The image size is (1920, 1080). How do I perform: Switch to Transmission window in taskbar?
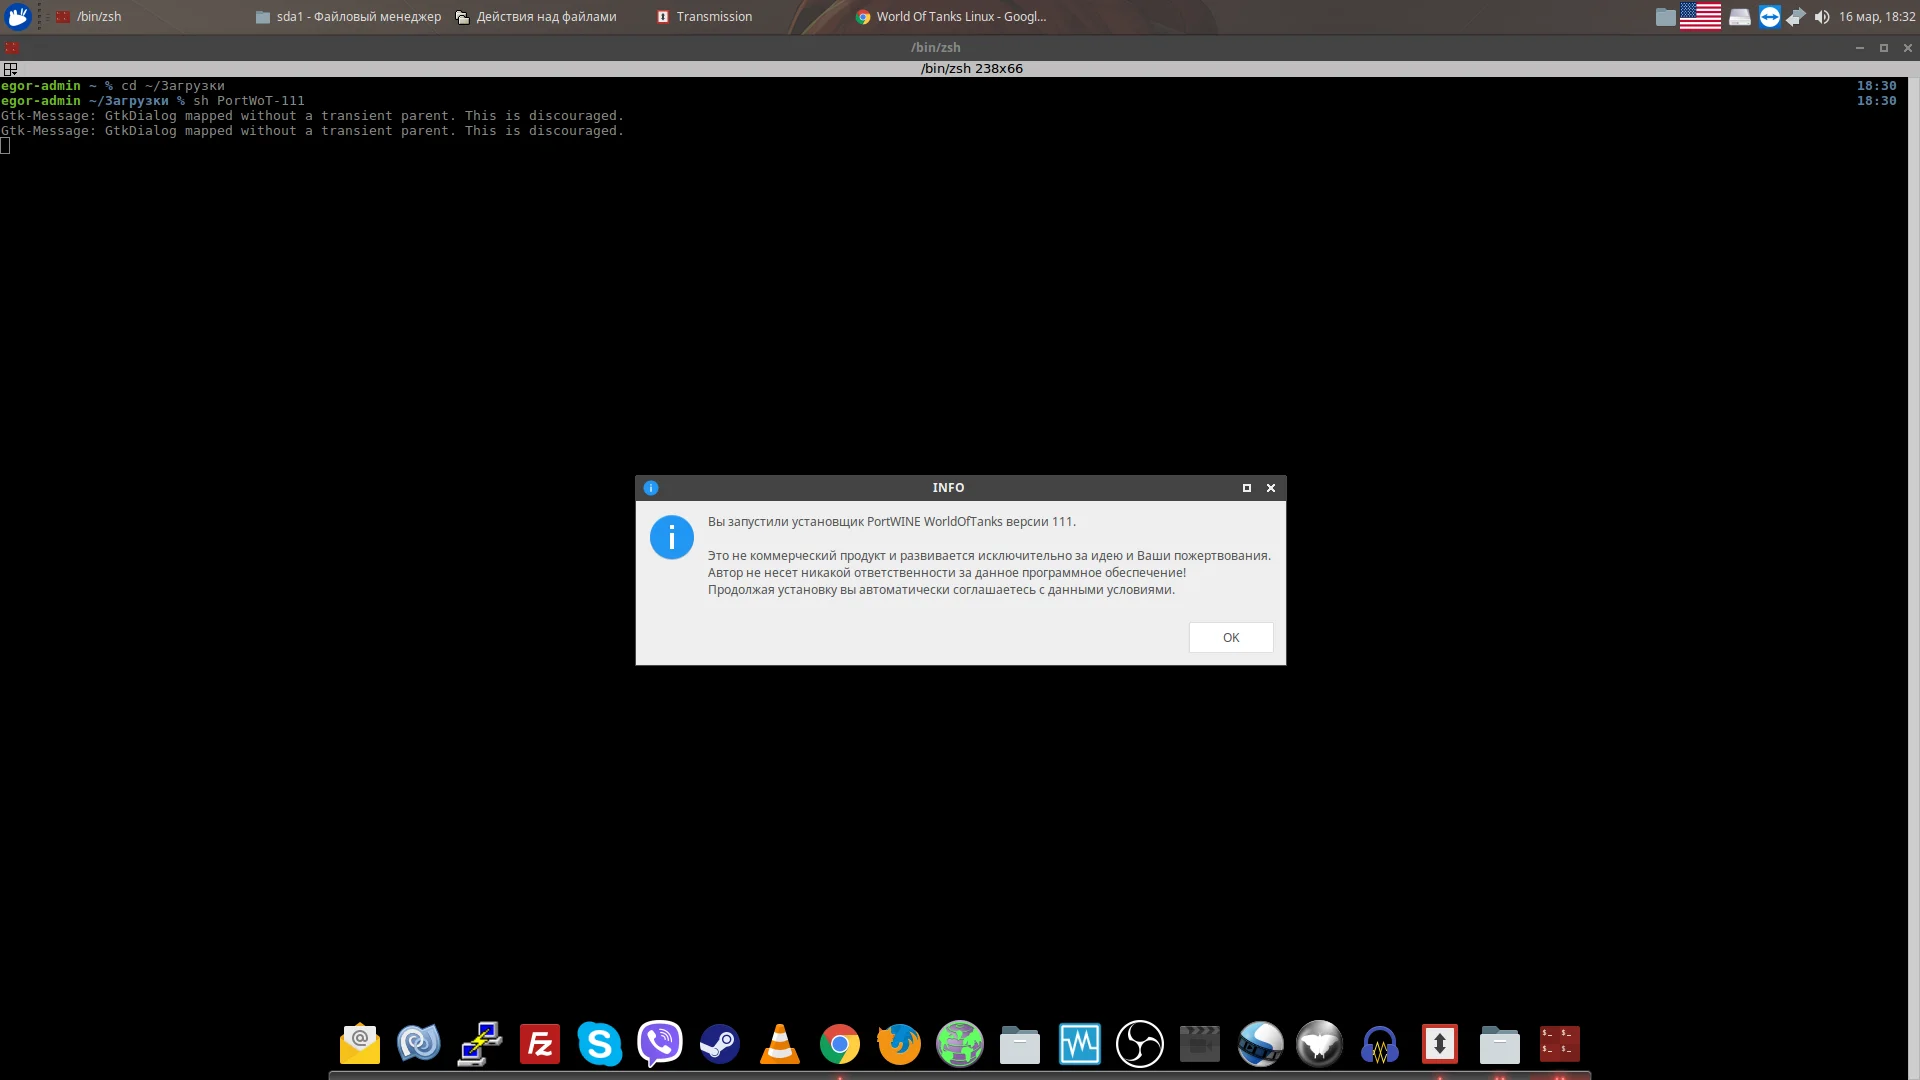704,17
